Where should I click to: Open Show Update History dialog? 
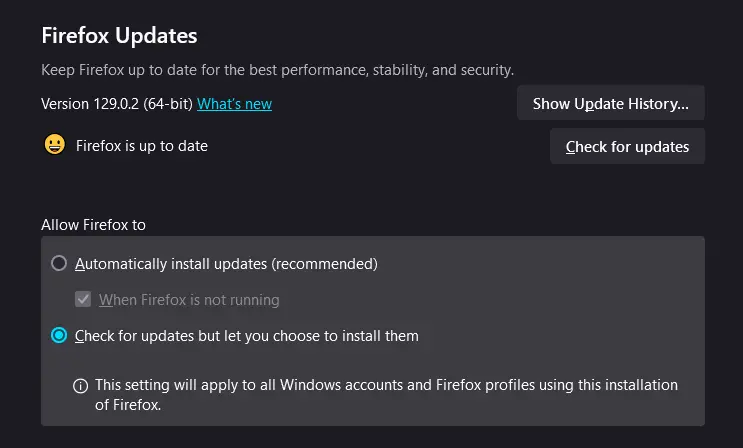pos(610,103)
